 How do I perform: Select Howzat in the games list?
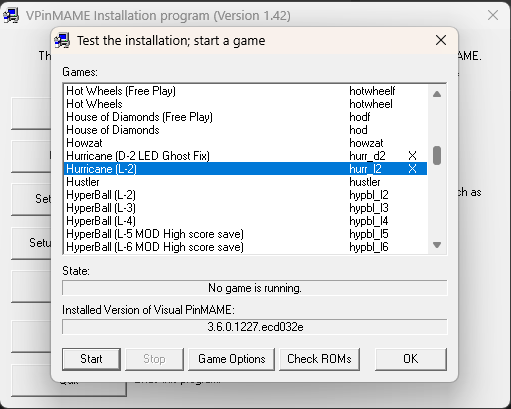click(x=245, y=143)
